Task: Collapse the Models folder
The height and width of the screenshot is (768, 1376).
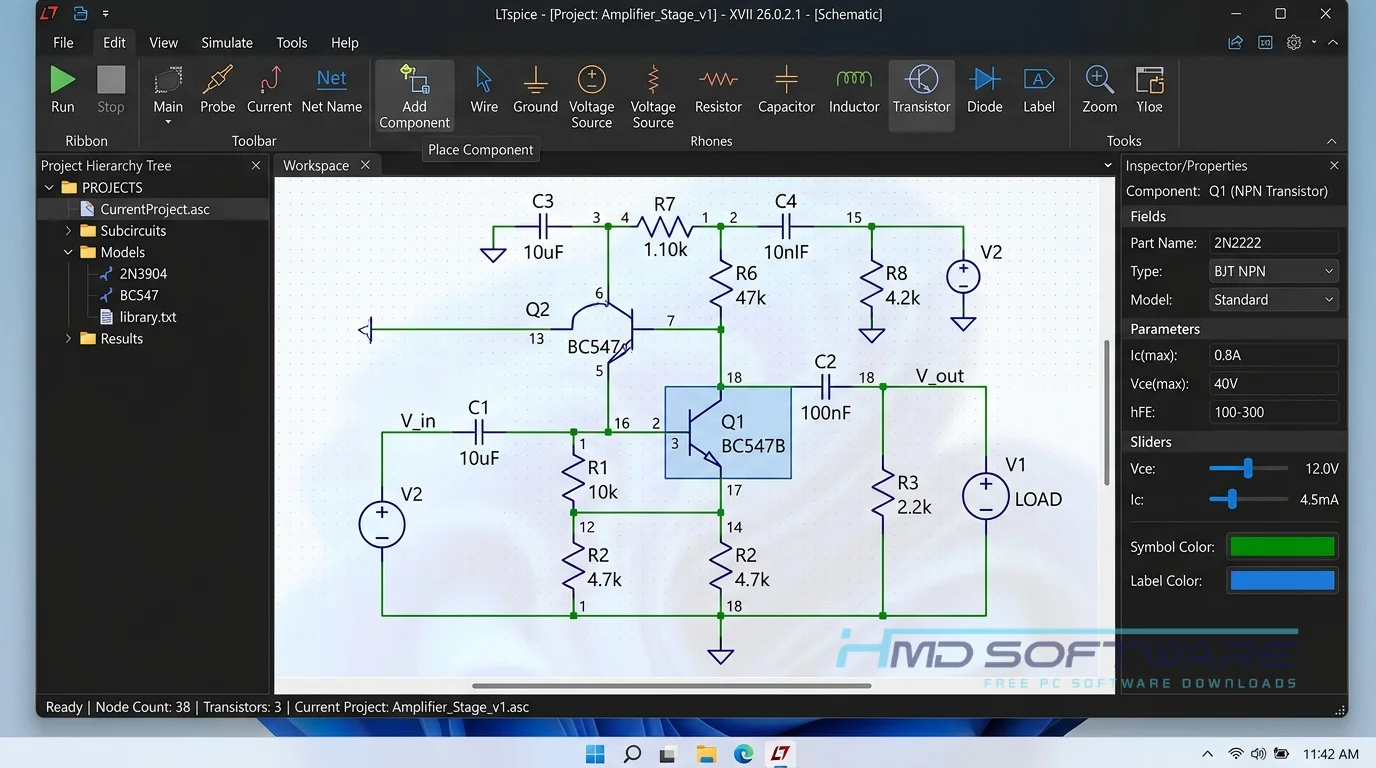Action: point(68,252)
